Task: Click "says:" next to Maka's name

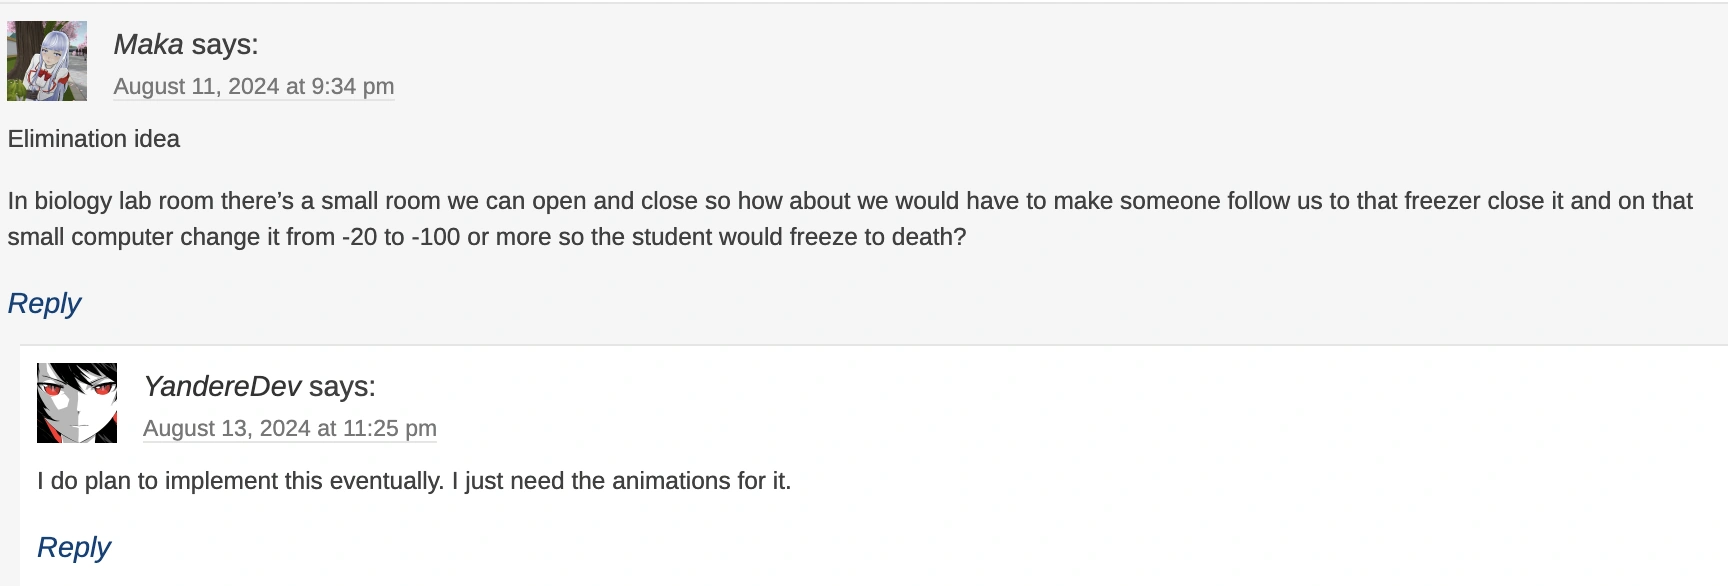Action: (225, 45)
